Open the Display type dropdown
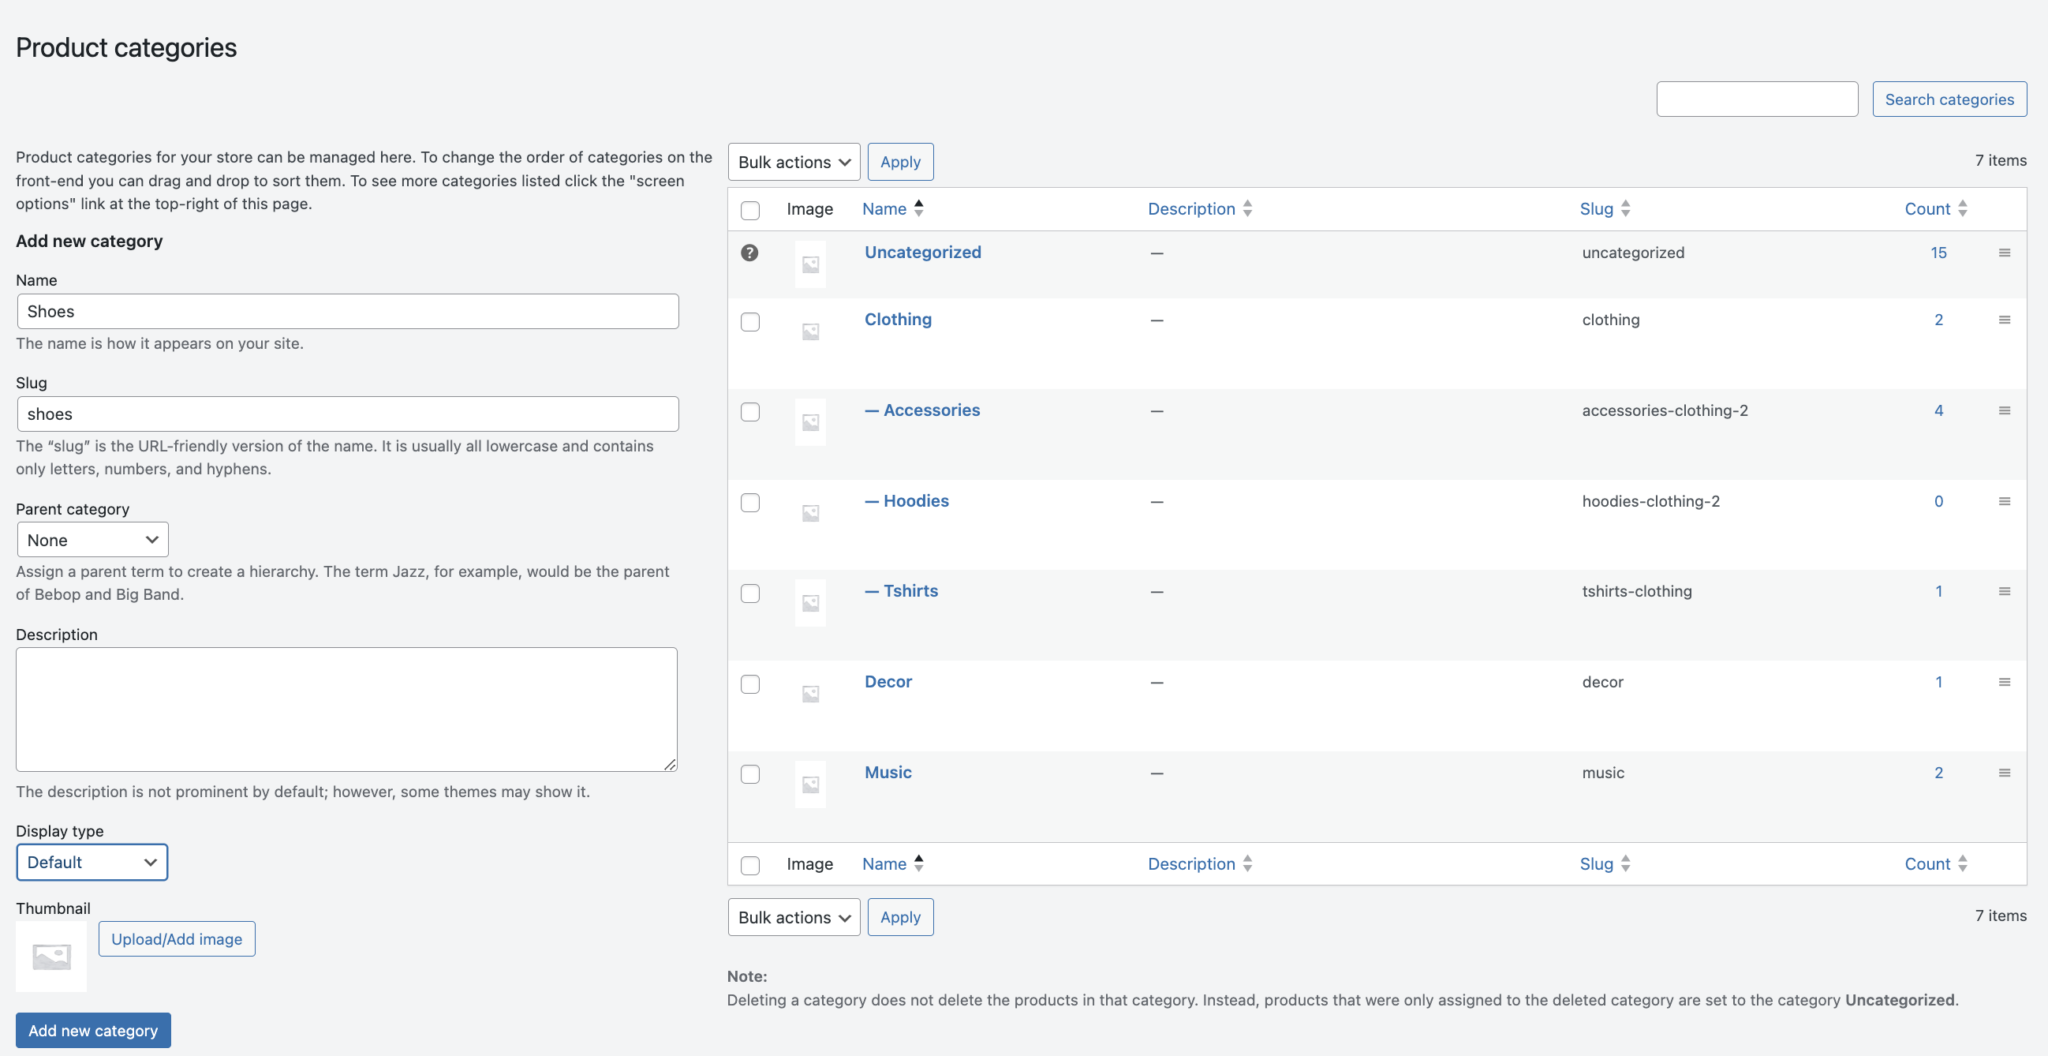Viewport: 2048px width, 1056px height. click(92, 862)
